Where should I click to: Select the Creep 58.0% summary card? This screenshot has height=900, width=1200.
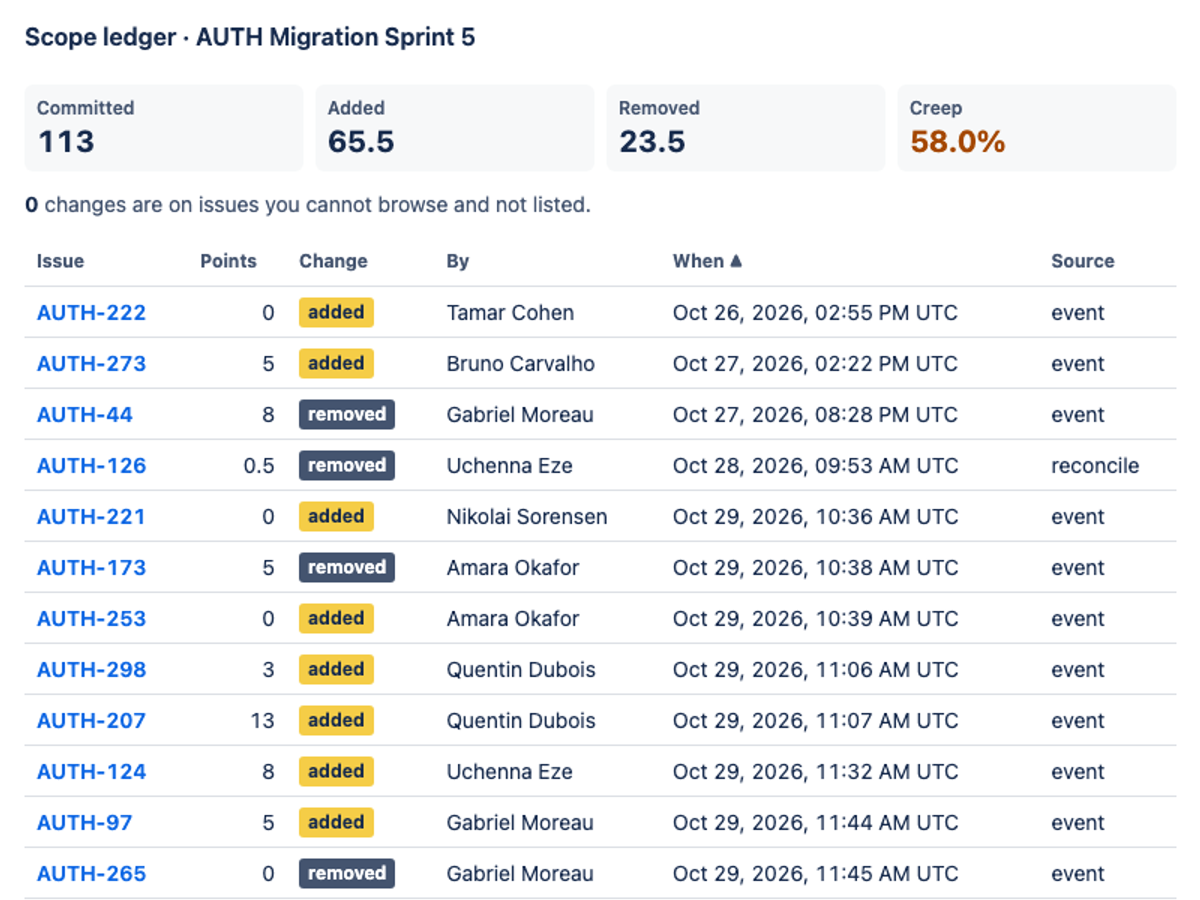pos(1037,128)
